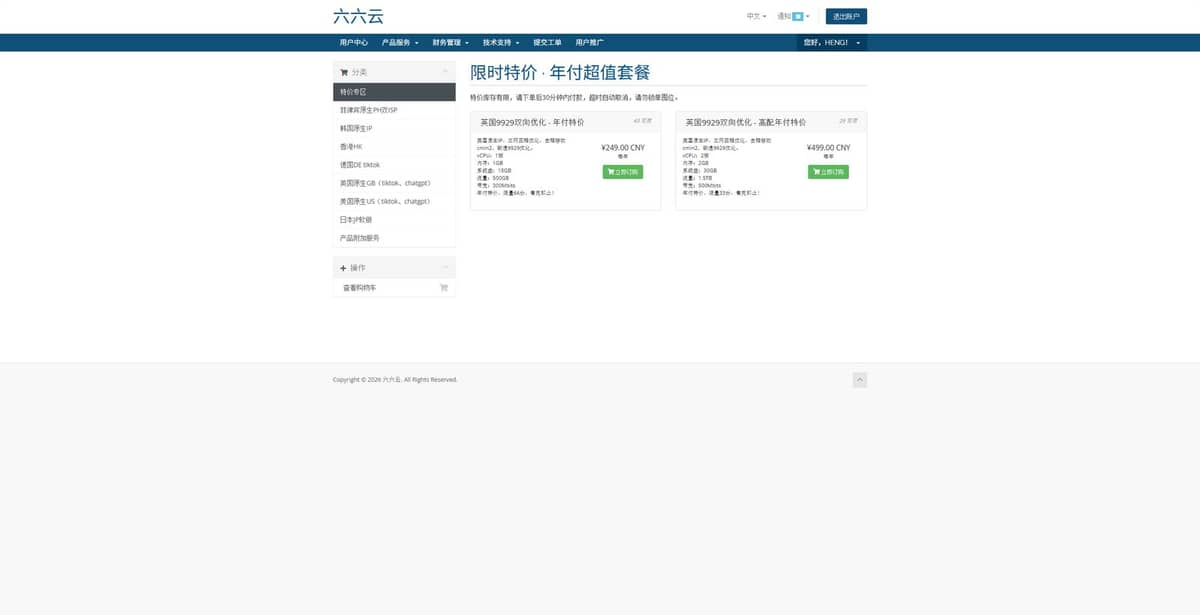
Task: Select the 英国原生GB category
Action: (394, 183)
